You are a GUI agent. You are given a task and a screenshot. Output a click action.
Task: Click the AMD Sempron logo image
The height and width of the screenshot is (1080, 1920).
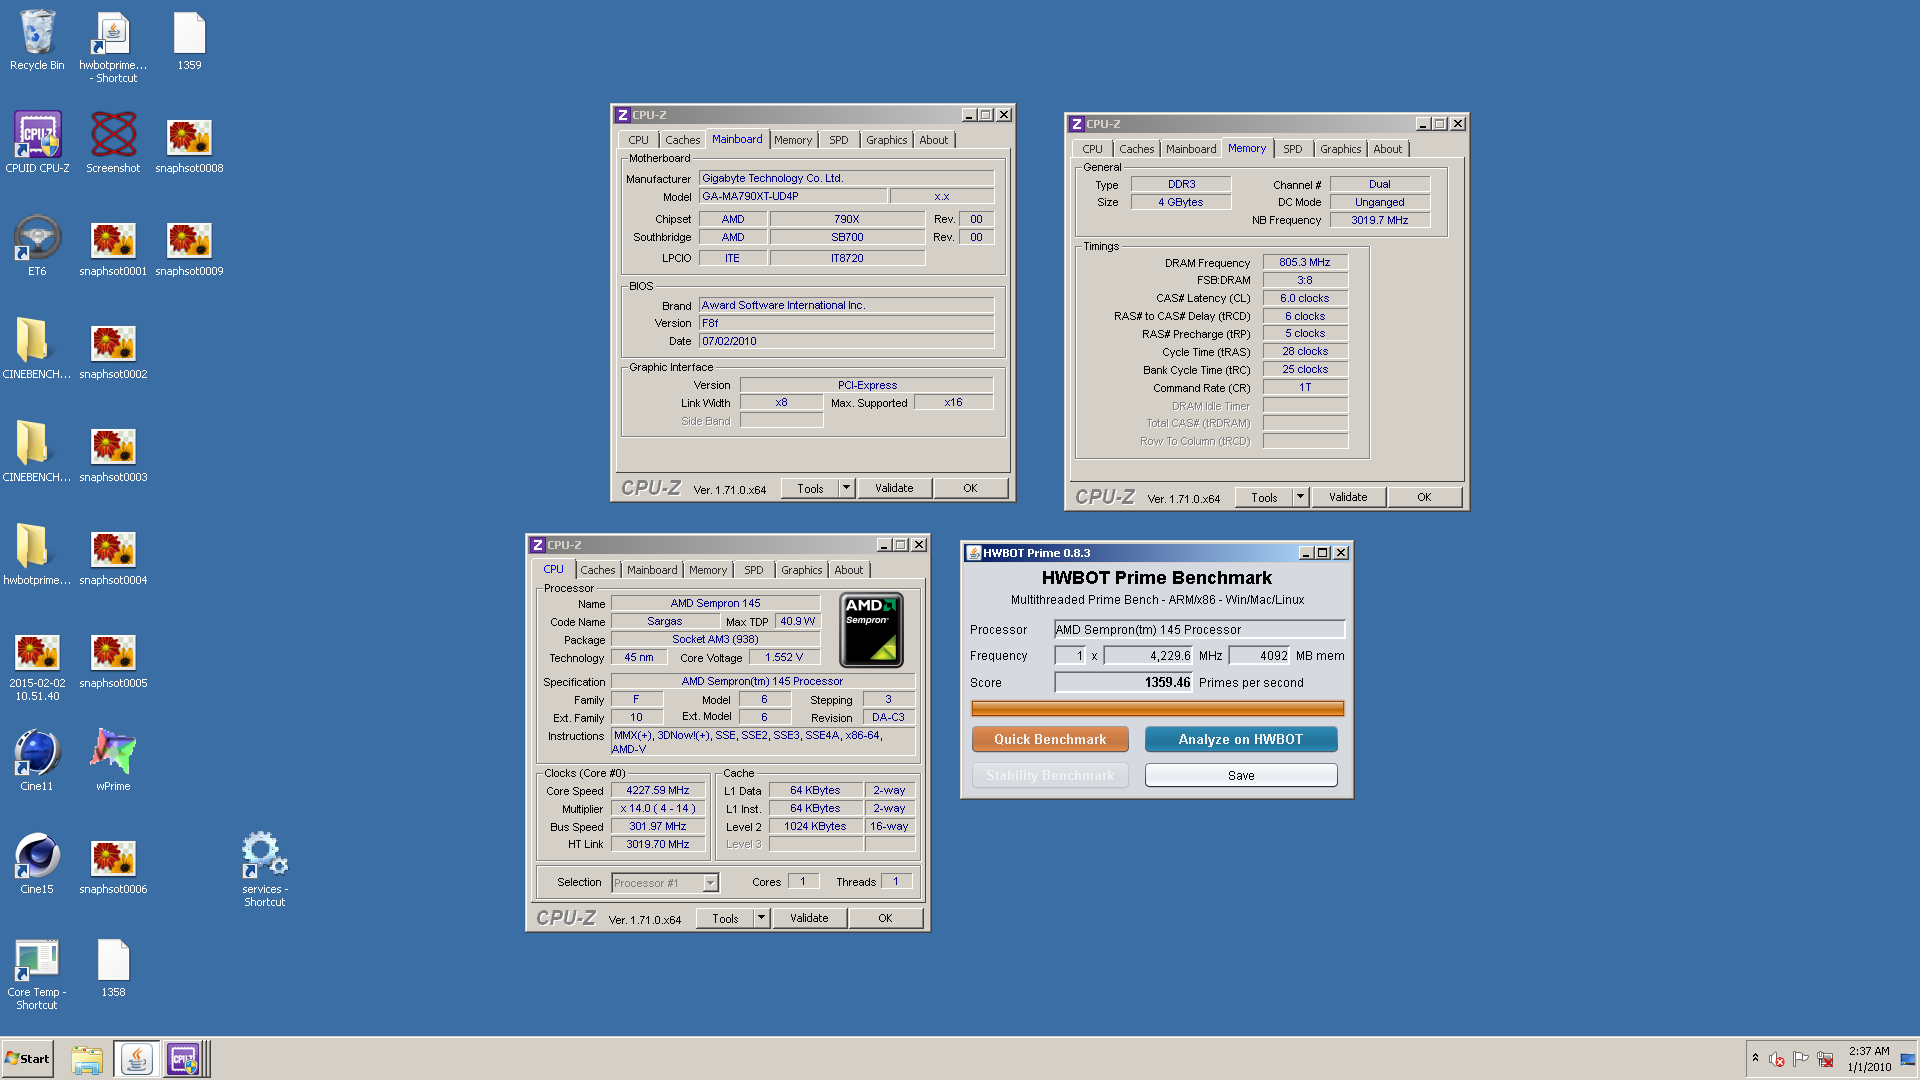point(871,630)
